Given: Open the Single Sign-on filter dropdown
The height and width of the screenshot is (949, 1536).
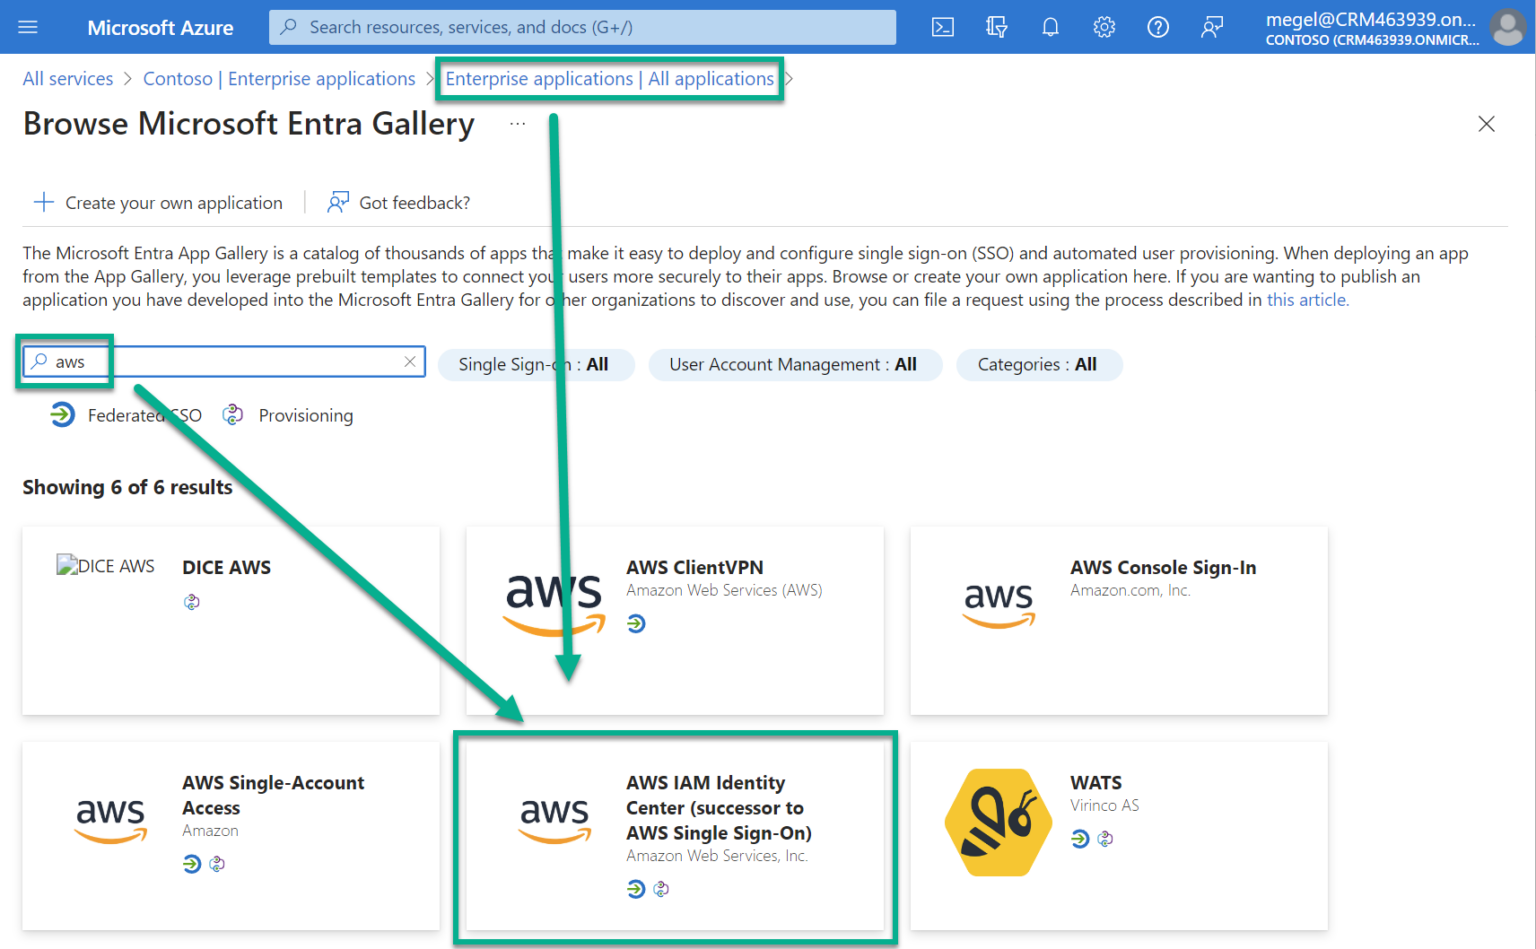Looking at the screenshot, I should point(536,364).
